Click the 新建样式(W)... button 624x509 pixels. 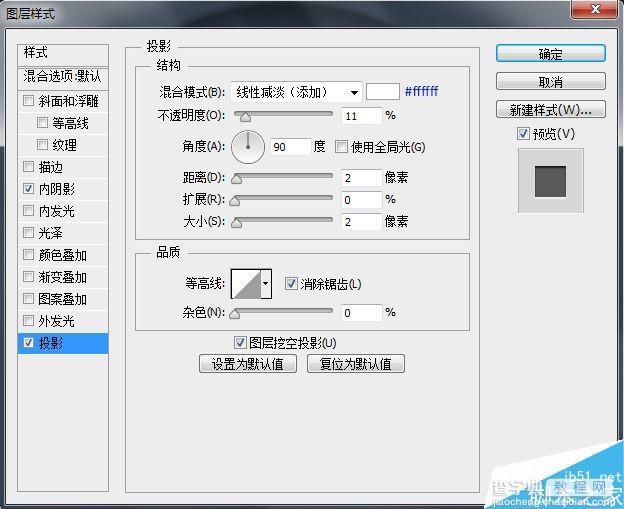(x=551, y=109)
